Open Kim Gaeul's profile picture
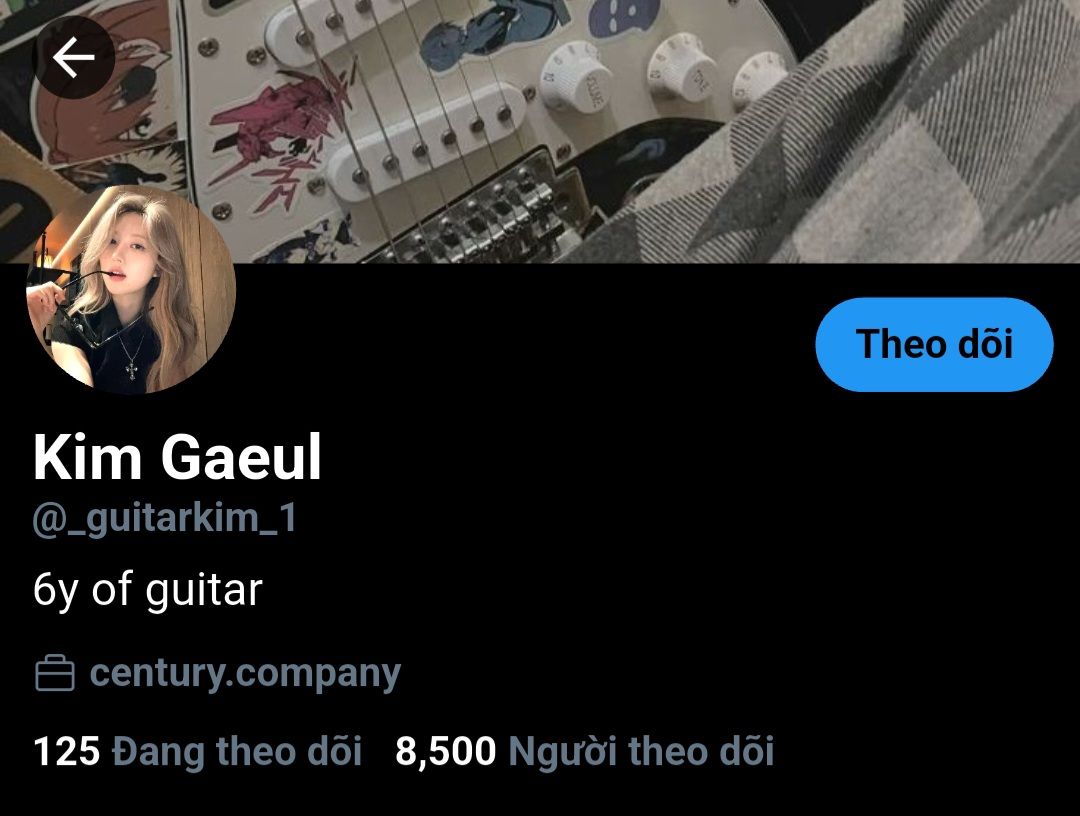Image resolution: width=1080 pixels, height=816 pixels. [x=131, y=289]
